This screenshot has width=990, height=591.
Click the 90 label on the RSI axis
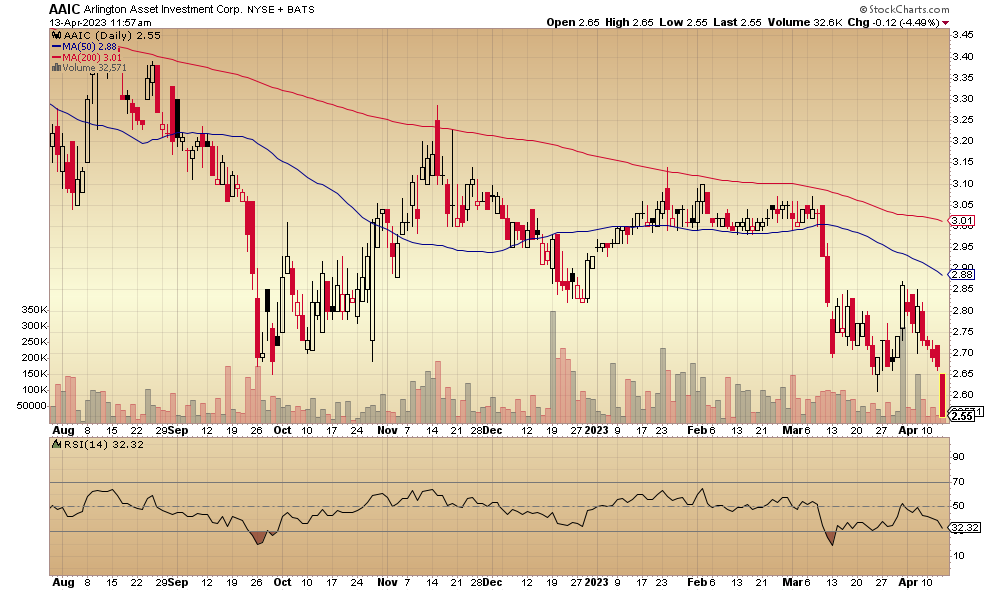pos(958,457)
